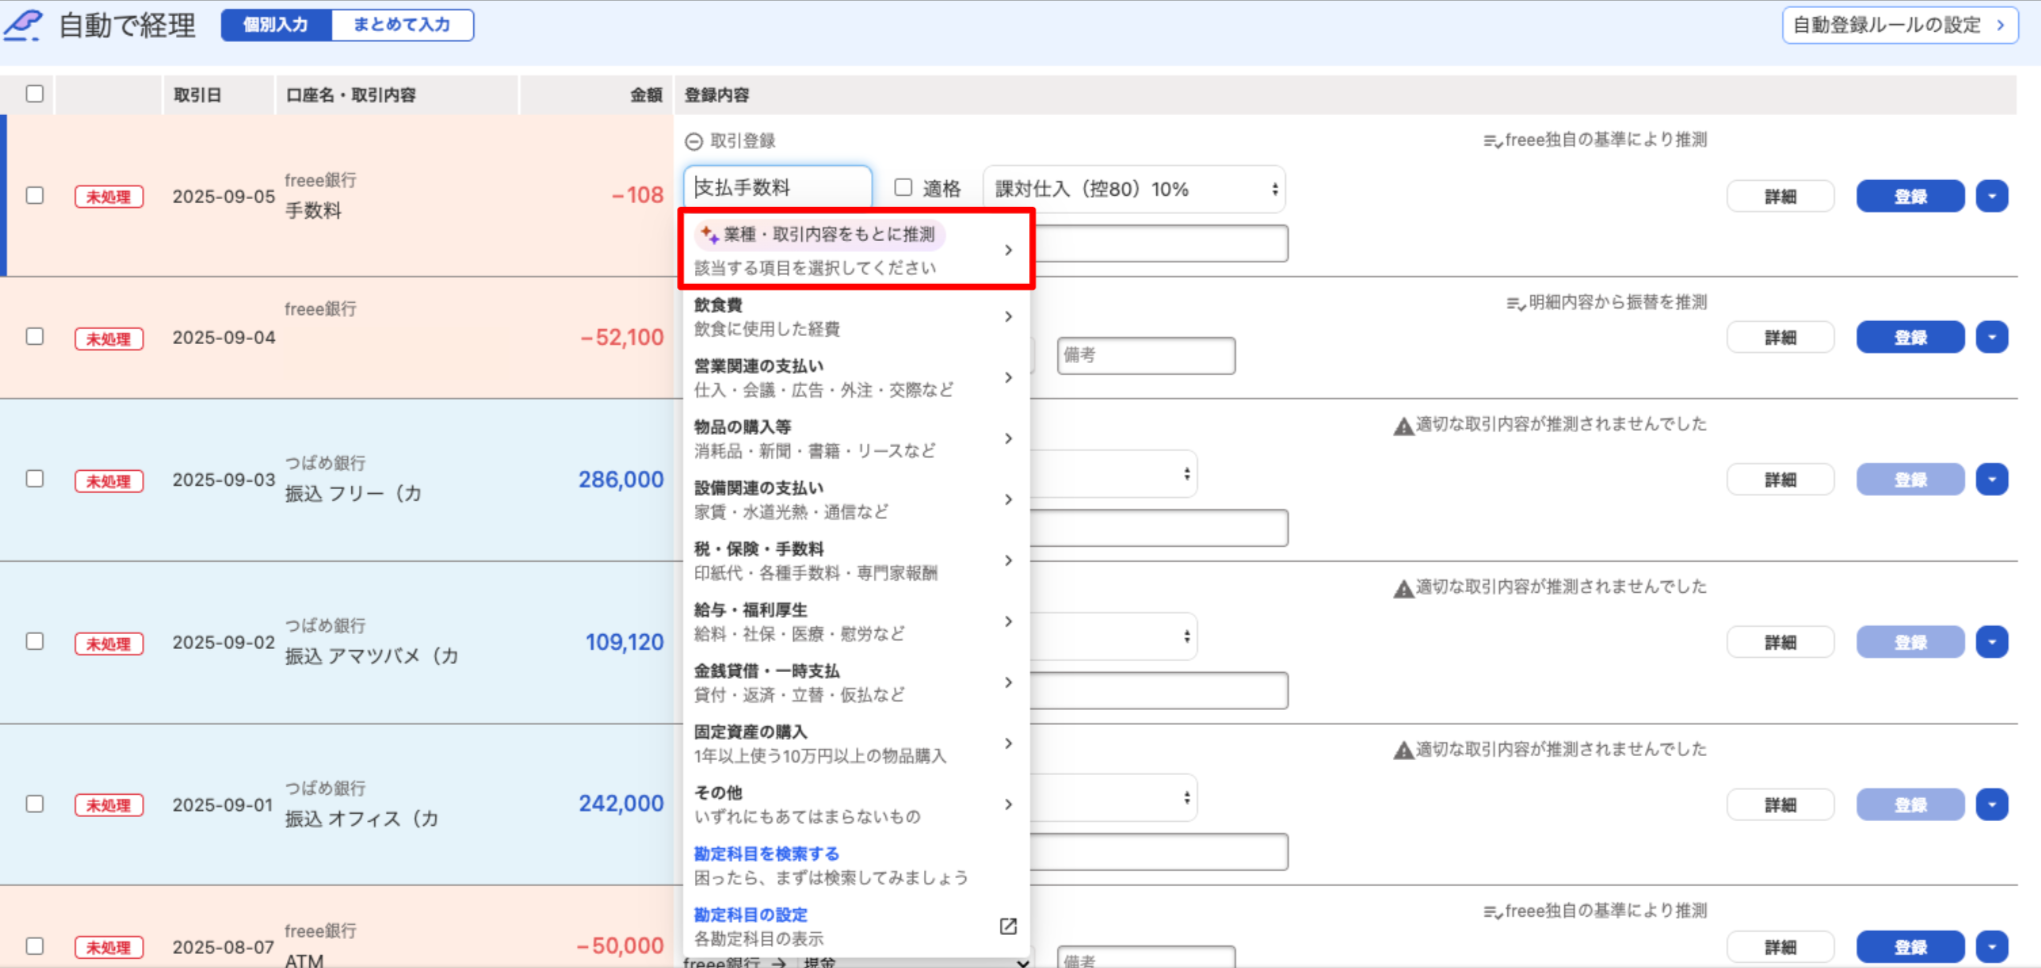Select 業種・取引内容をもとに推測 menu item
Image resolution: width=2041 pixels, height=968 pixels.
(x=856, y=250)
